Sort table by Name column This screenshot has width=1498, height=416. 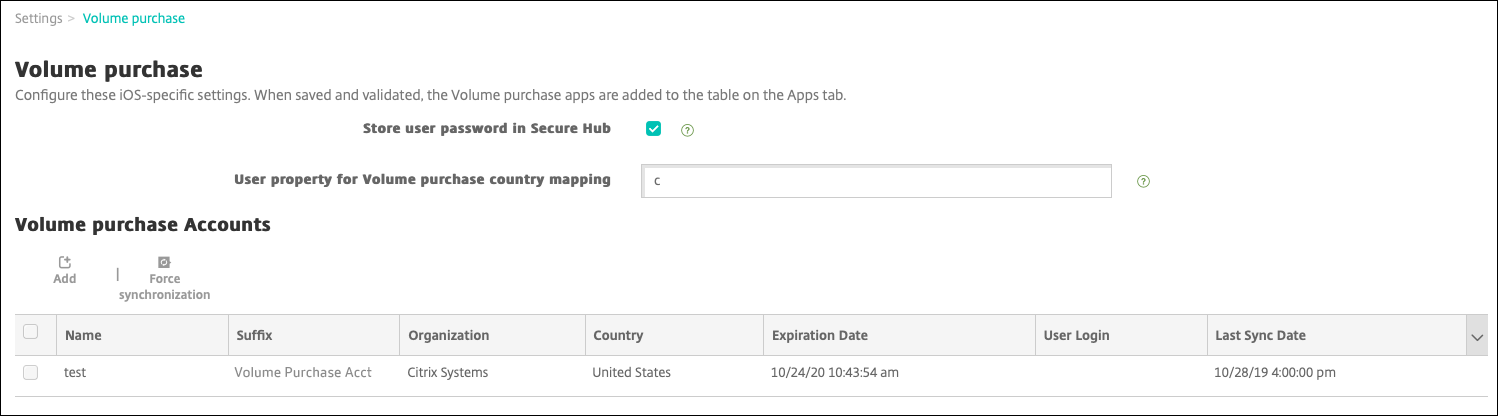[83, 336]
